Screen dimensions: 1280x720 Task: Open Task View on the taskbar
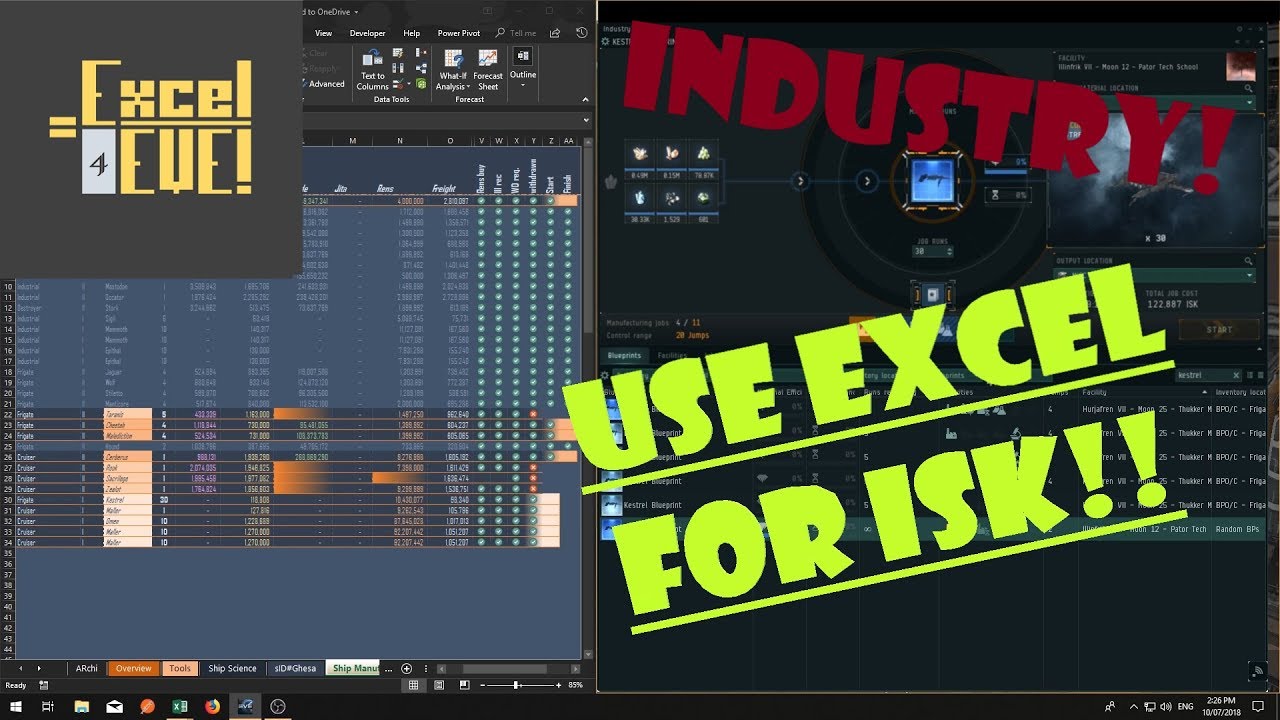click(x=48, y=707)
